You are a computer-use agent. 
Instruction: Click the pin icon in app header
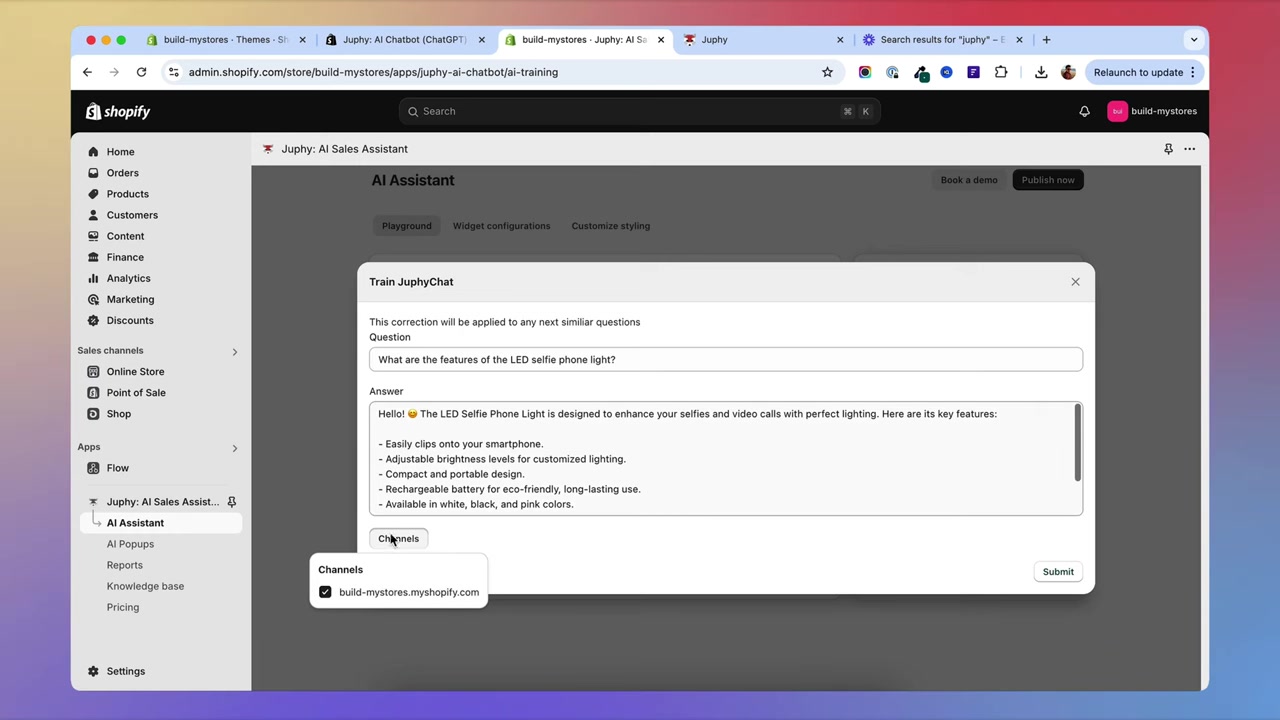click(1168, 149)
